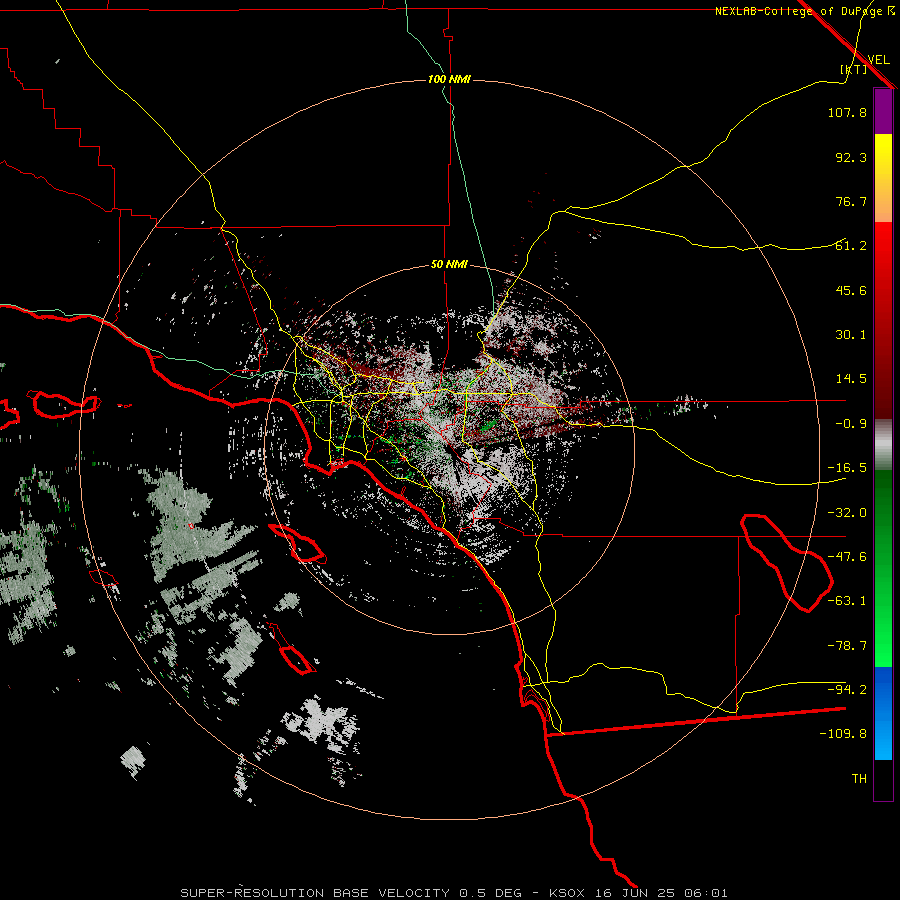
Task: Click the -78.7 legend value
Action: (x=847, y=646)
